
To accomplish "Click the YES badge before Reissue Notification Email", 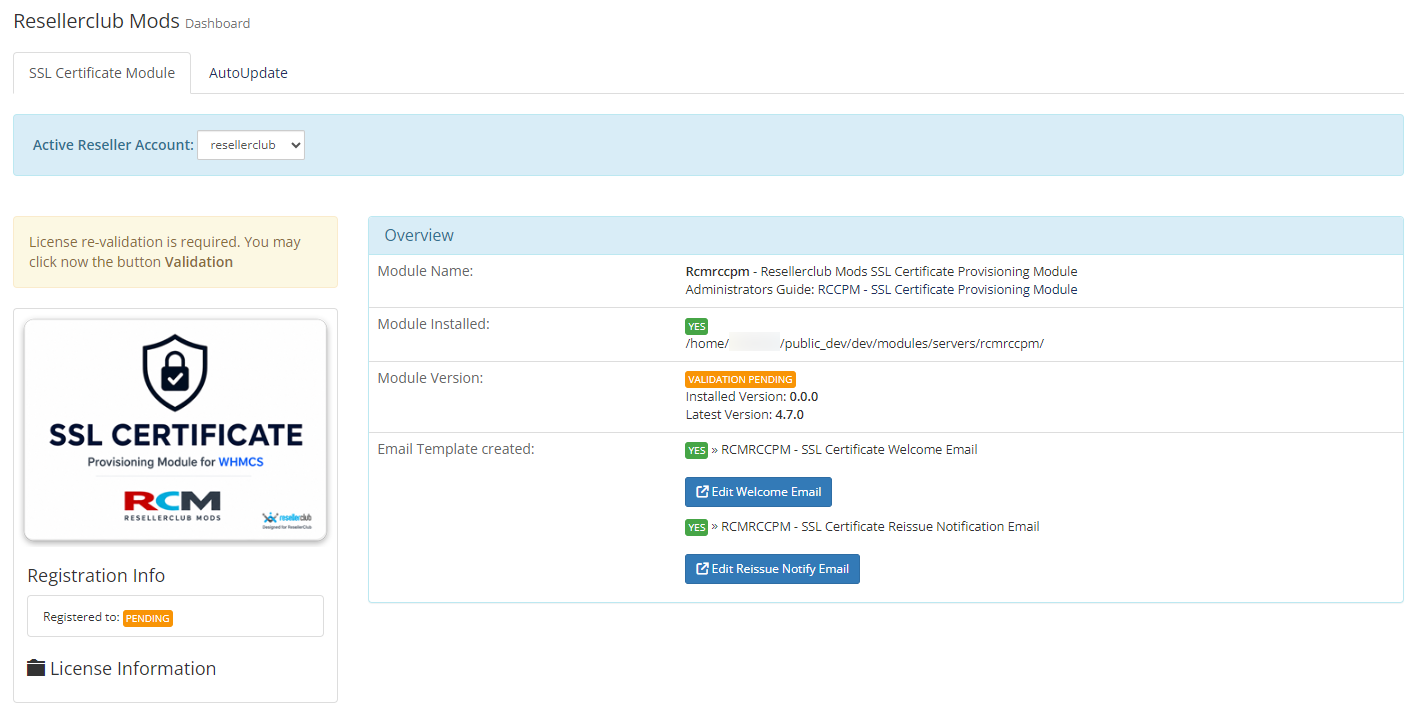I will coord(696,527).
